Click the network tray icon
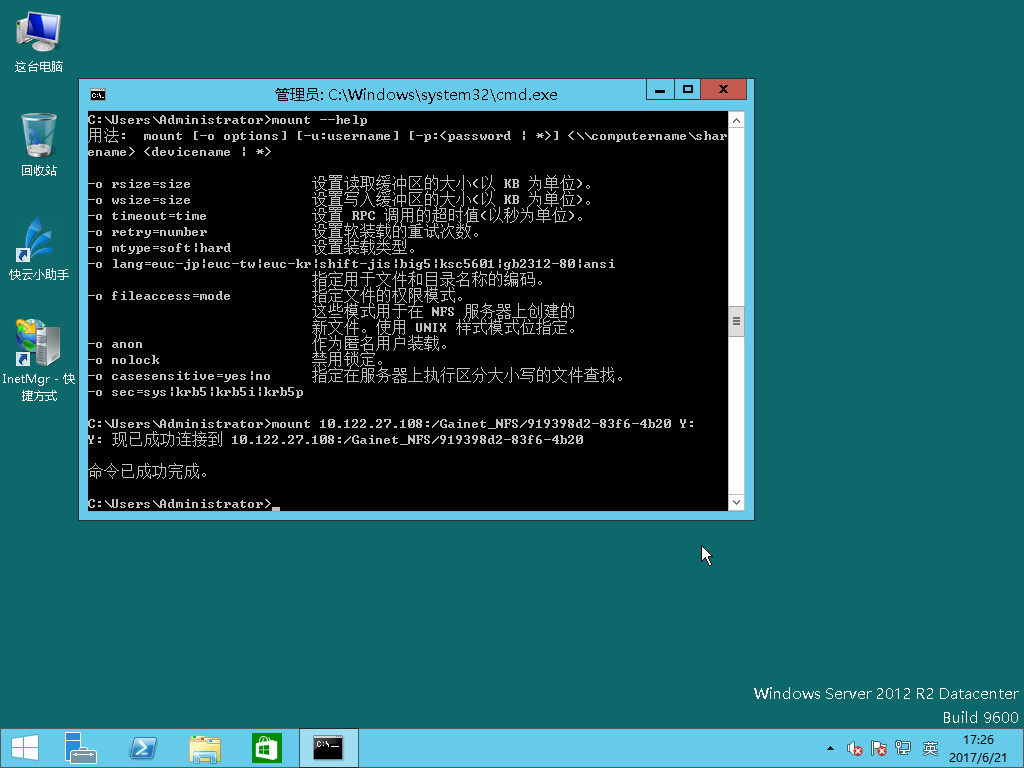Screen dimensions: 1024x768 [x=903, y=748]
